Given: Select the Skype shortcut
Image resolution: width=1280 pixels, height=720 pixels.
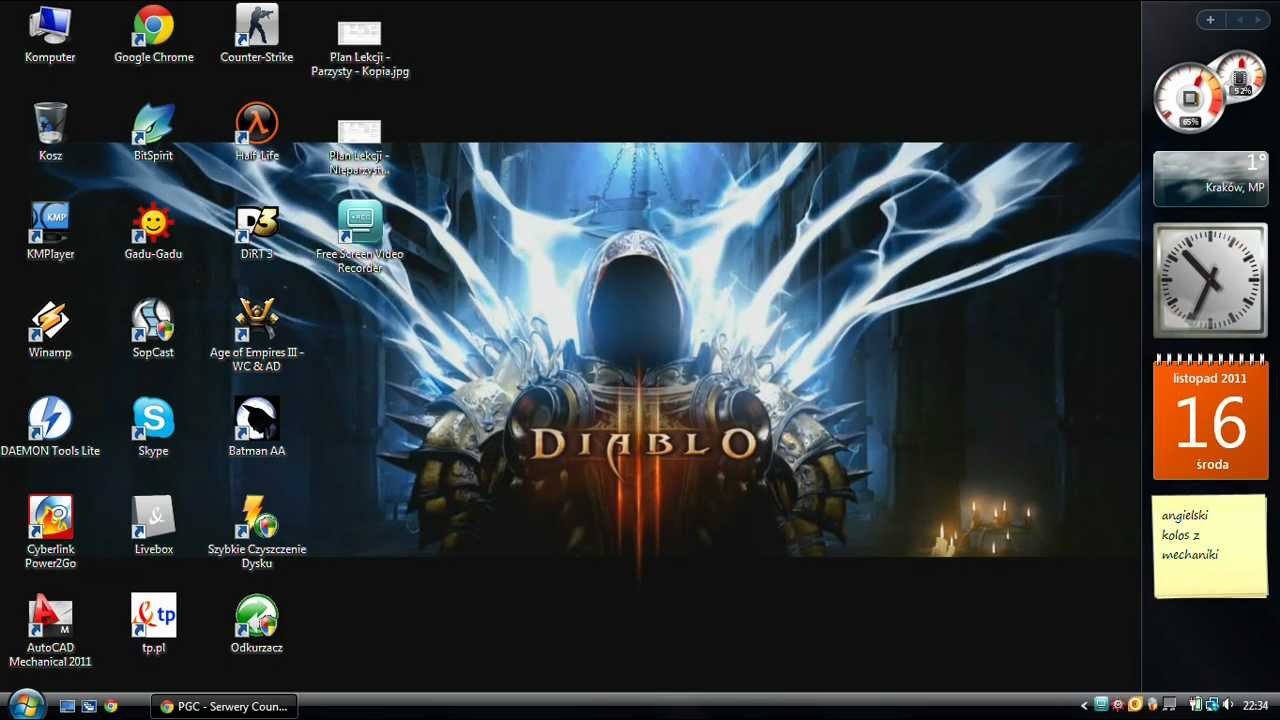Looking at the screenshot, I should (x=154, y=427).
